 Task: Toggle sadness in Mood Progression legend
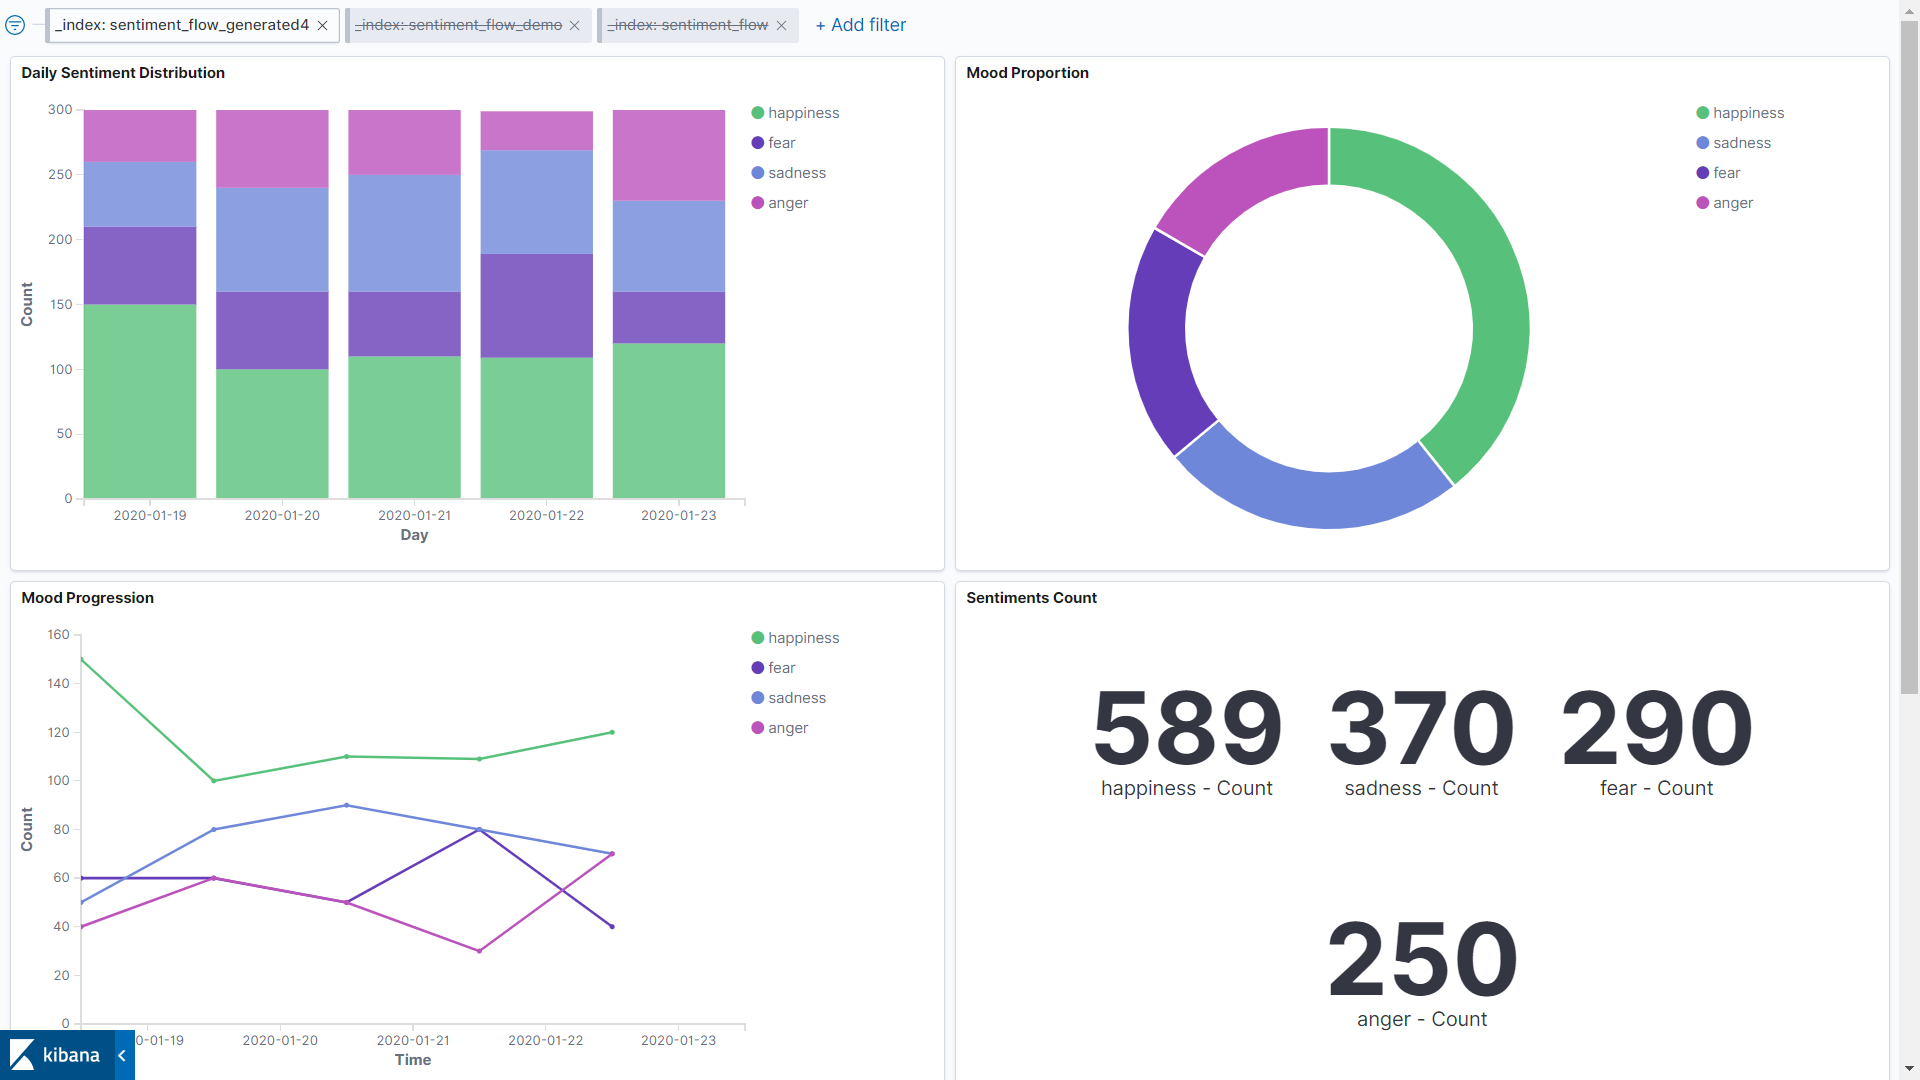(x=796, y=698)
